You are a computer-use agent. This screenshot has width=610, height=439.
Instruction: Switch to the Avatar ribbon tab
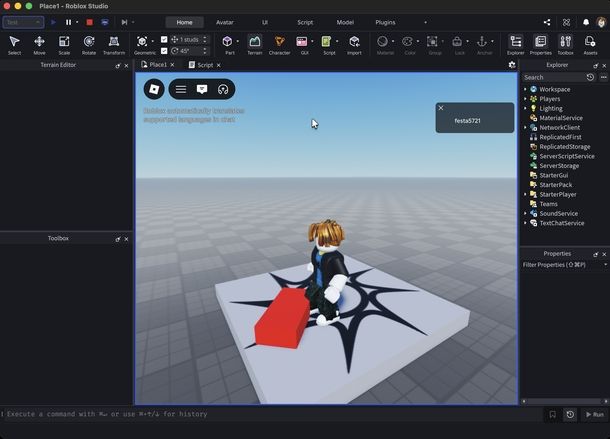224,22
